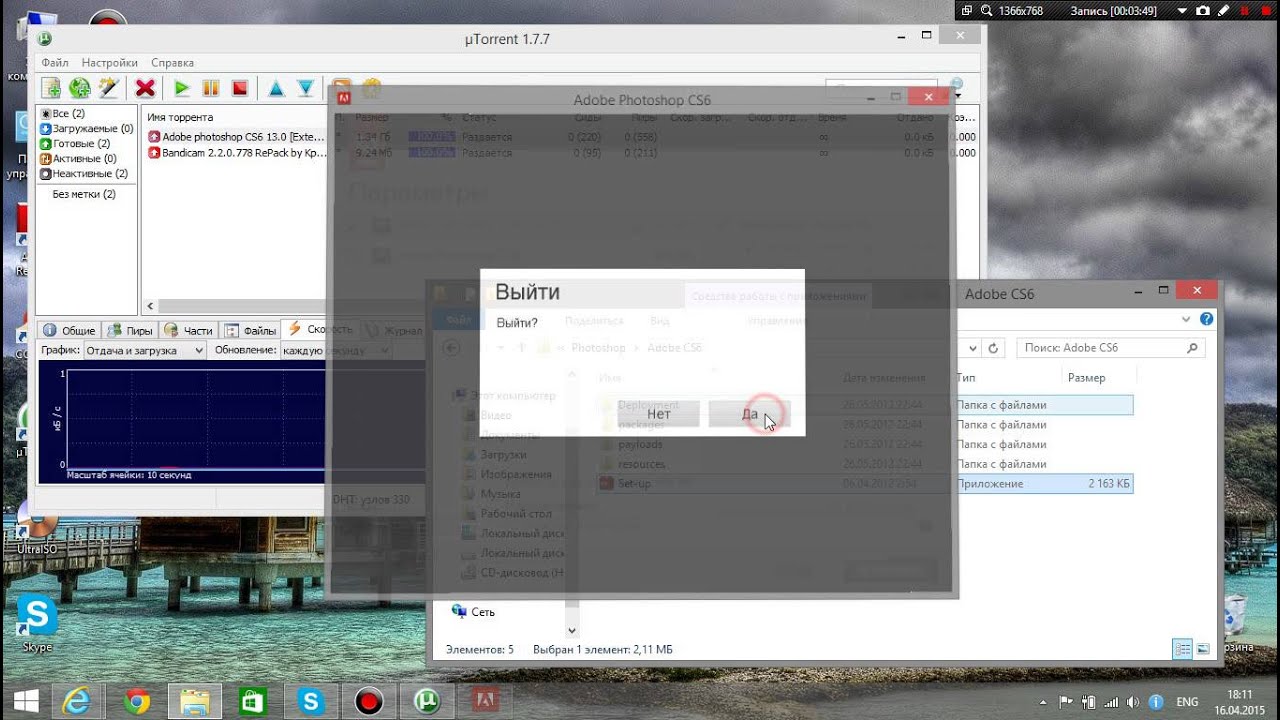The height and width of the screenshot is (720, 1280).
Task: Select Неактивные (2) category
Action: [x=84, y=174]
